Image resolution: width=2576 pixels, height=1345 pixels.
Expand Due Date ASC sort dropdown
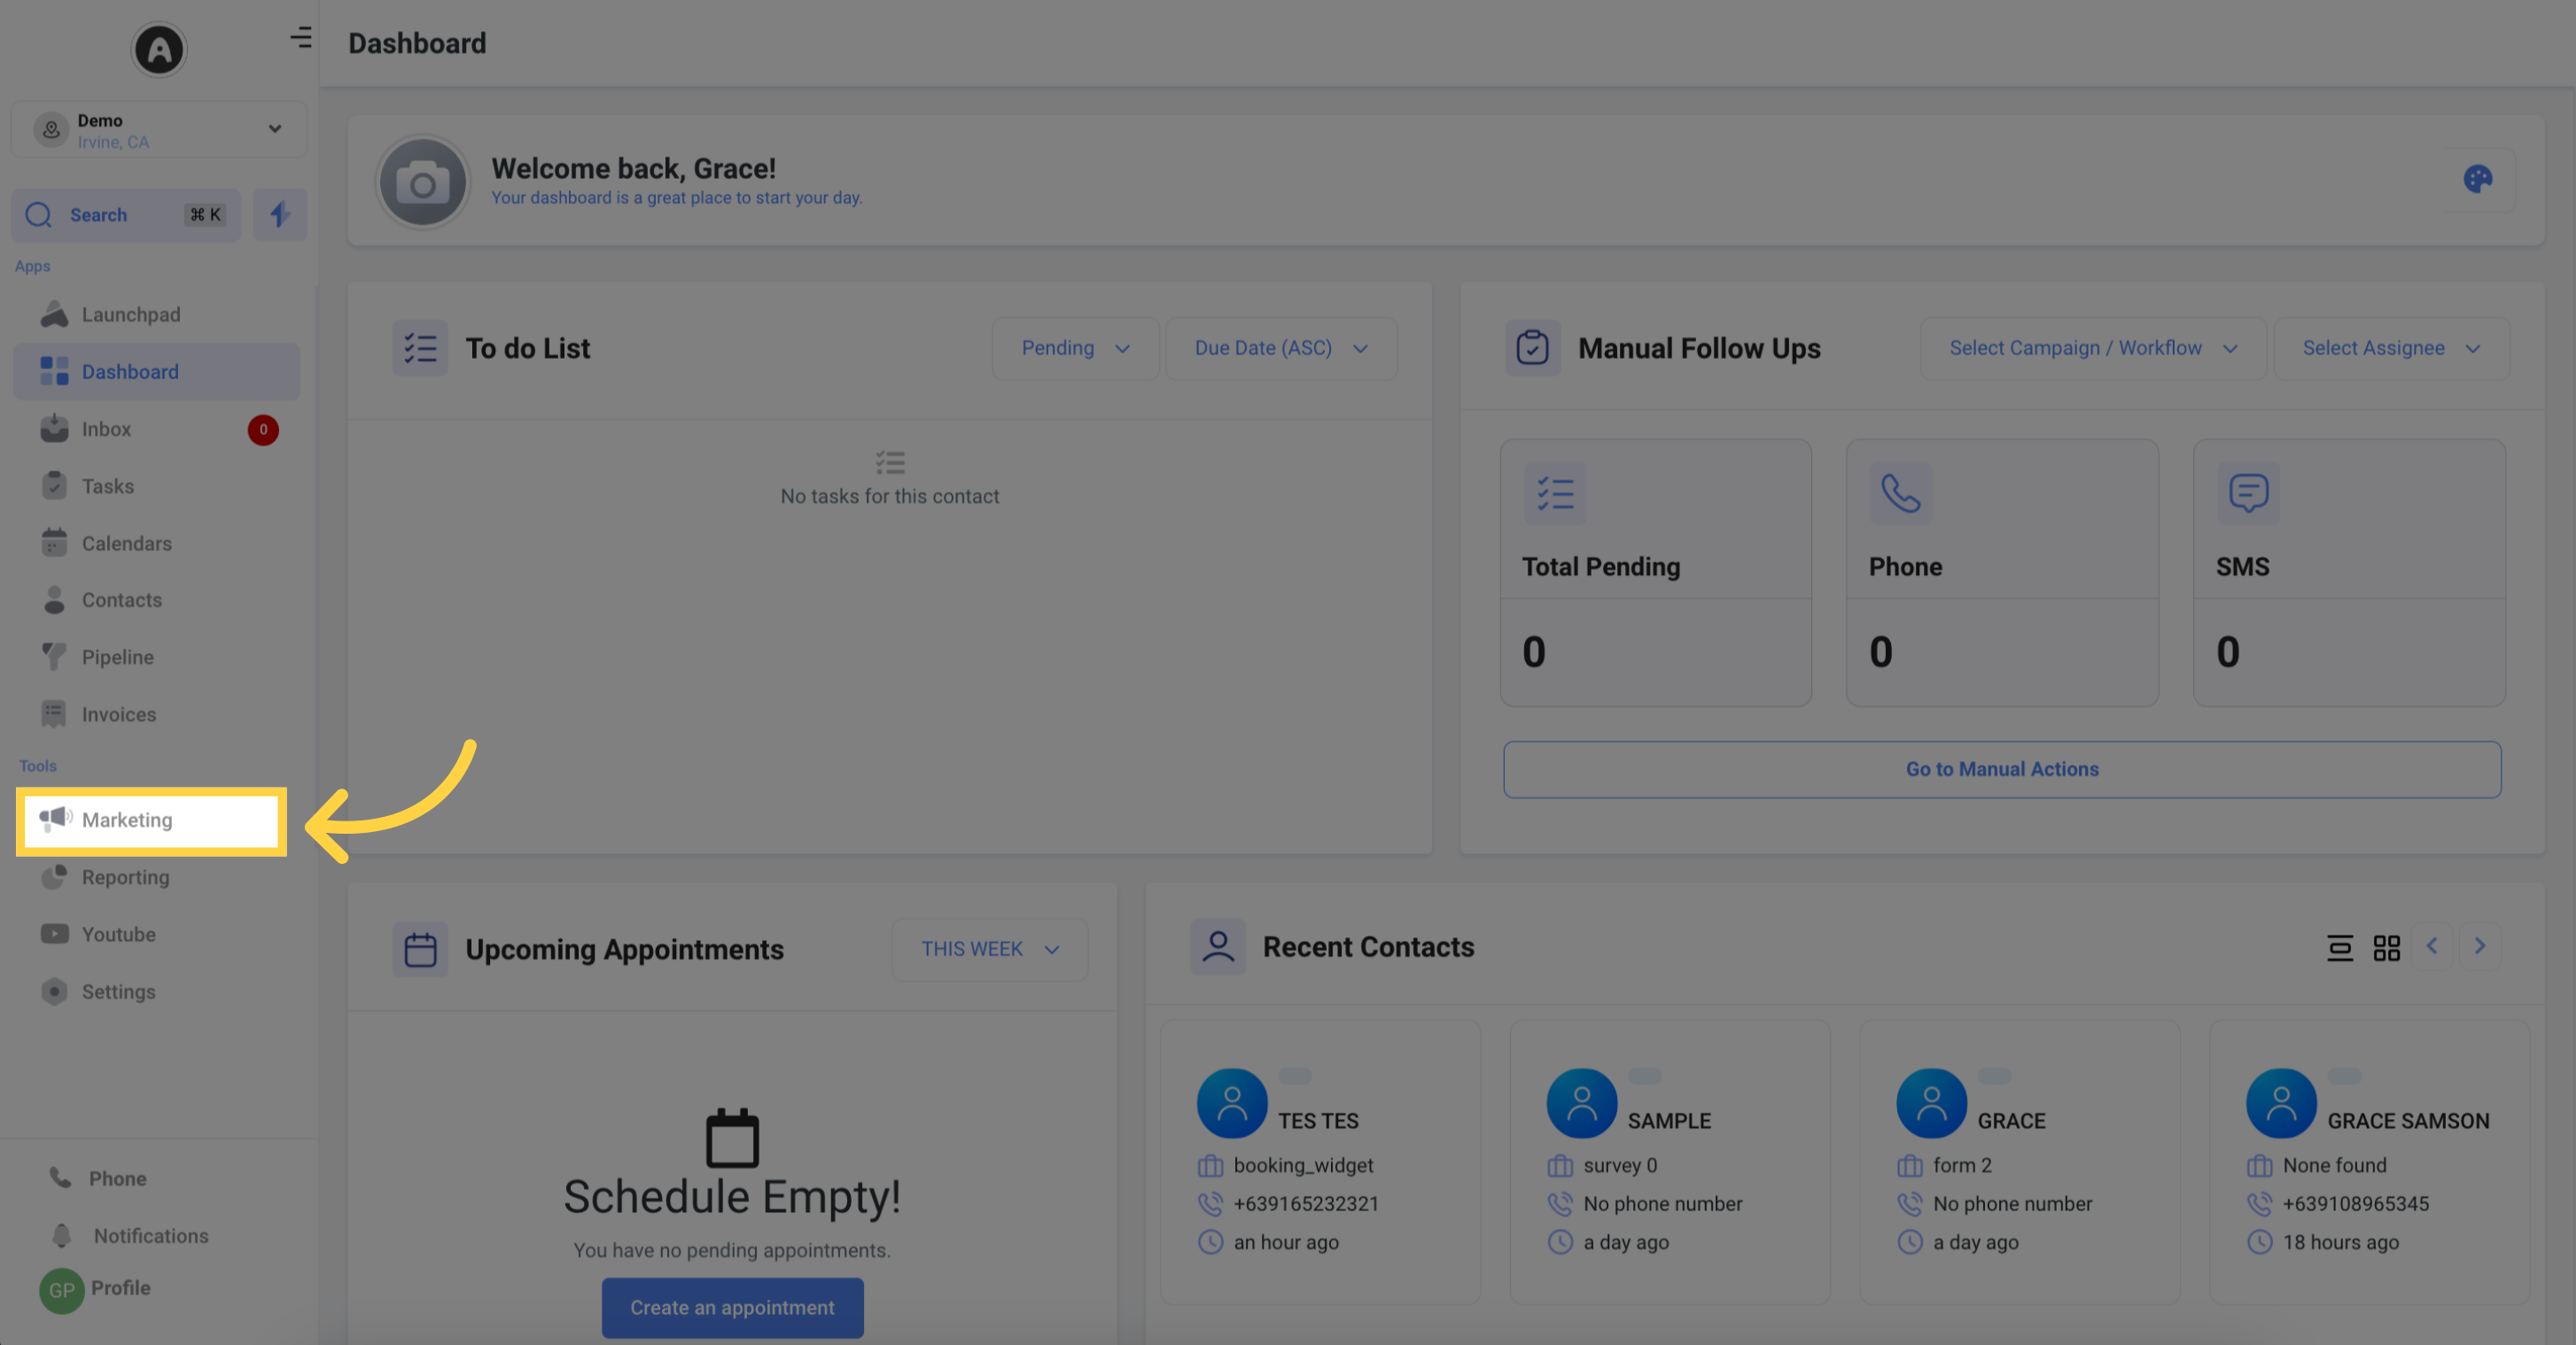coord(1276,347)
